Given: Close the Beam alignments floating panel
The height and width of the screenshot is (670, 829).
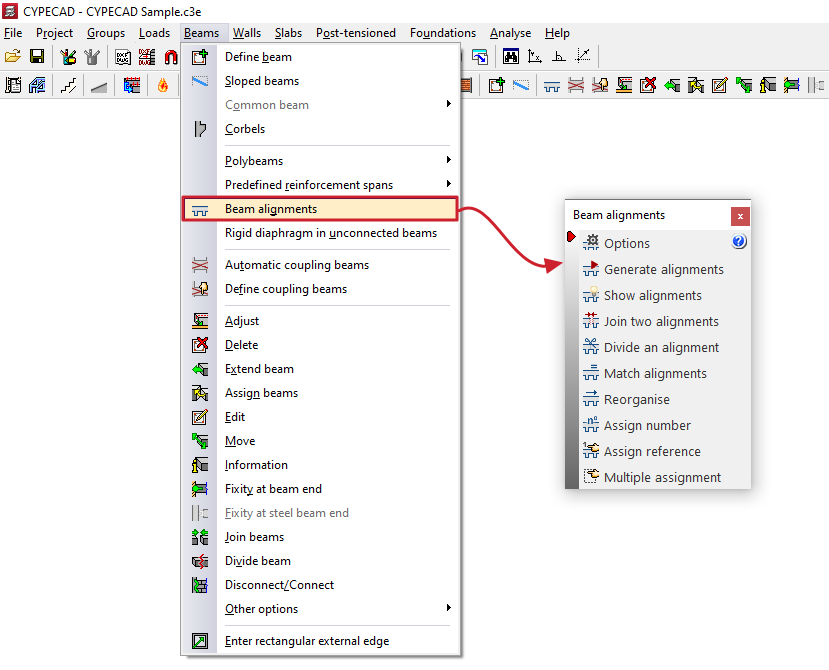Looking at the screenshot, I should 740,216.
